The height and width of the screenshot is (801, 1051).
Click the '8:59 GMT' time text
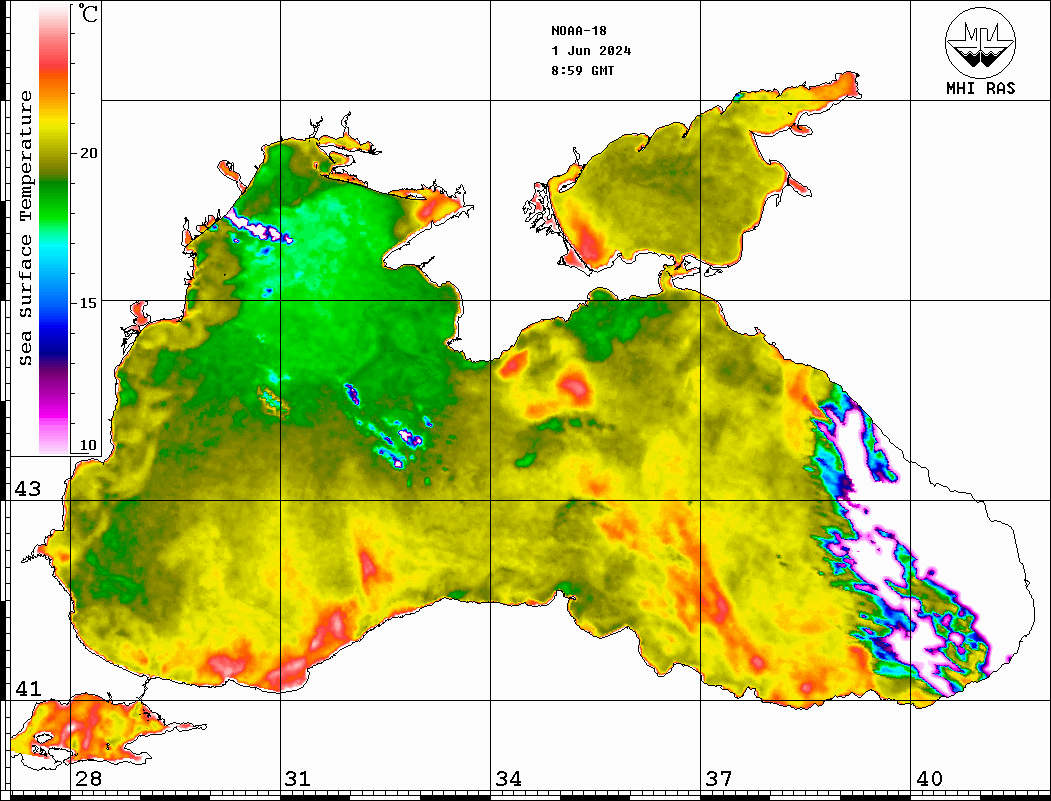[582, 70]
